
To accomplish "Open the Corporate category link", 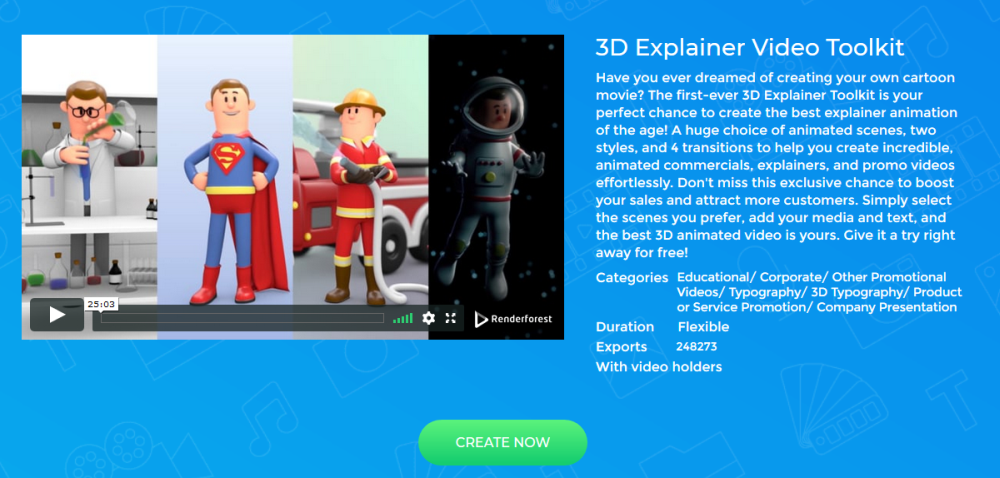I will 791,277.
